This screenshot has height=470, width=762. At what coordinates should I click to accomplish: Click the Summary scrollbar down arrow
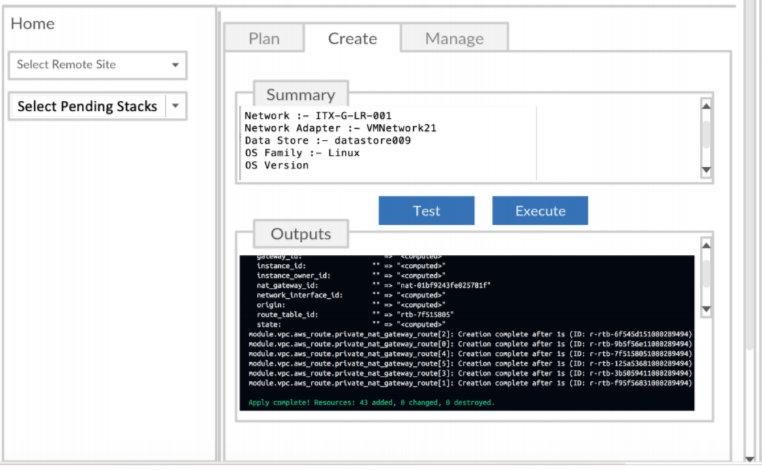click(706, 170)
